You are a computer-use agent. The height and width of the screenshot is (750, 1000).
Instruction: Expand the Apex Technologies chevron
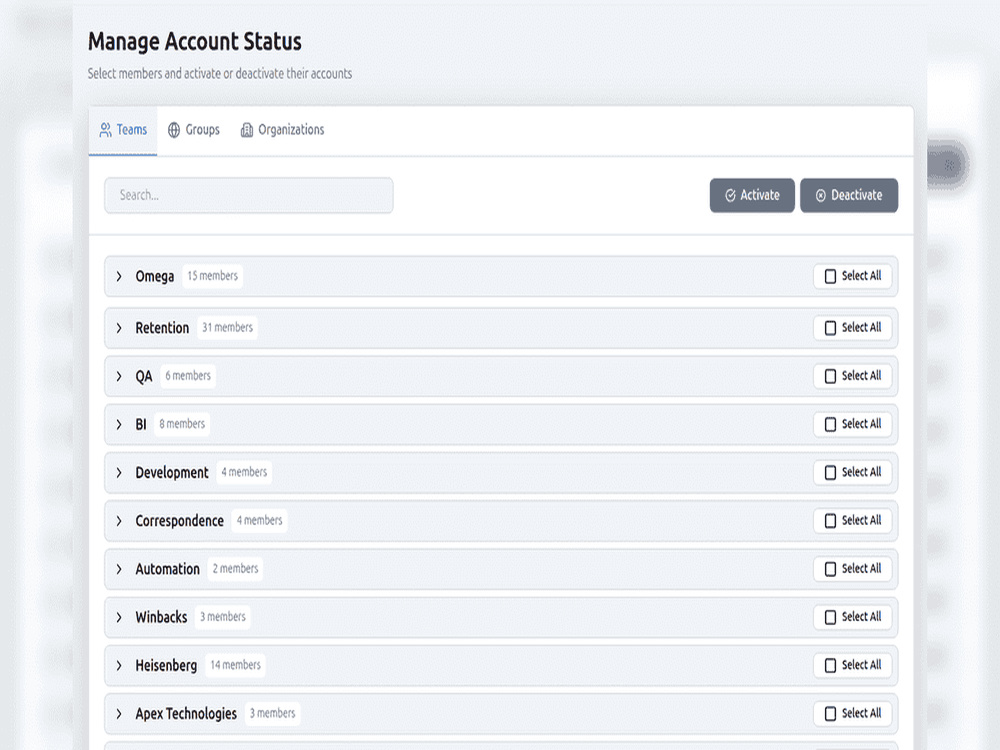(119, 714)
